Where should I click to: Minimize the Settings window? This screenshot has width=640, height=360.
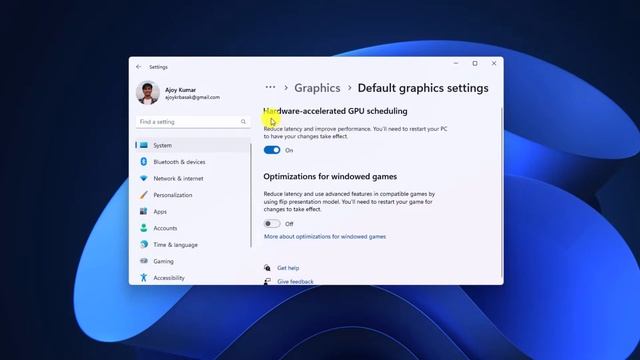tap(456, 64)
